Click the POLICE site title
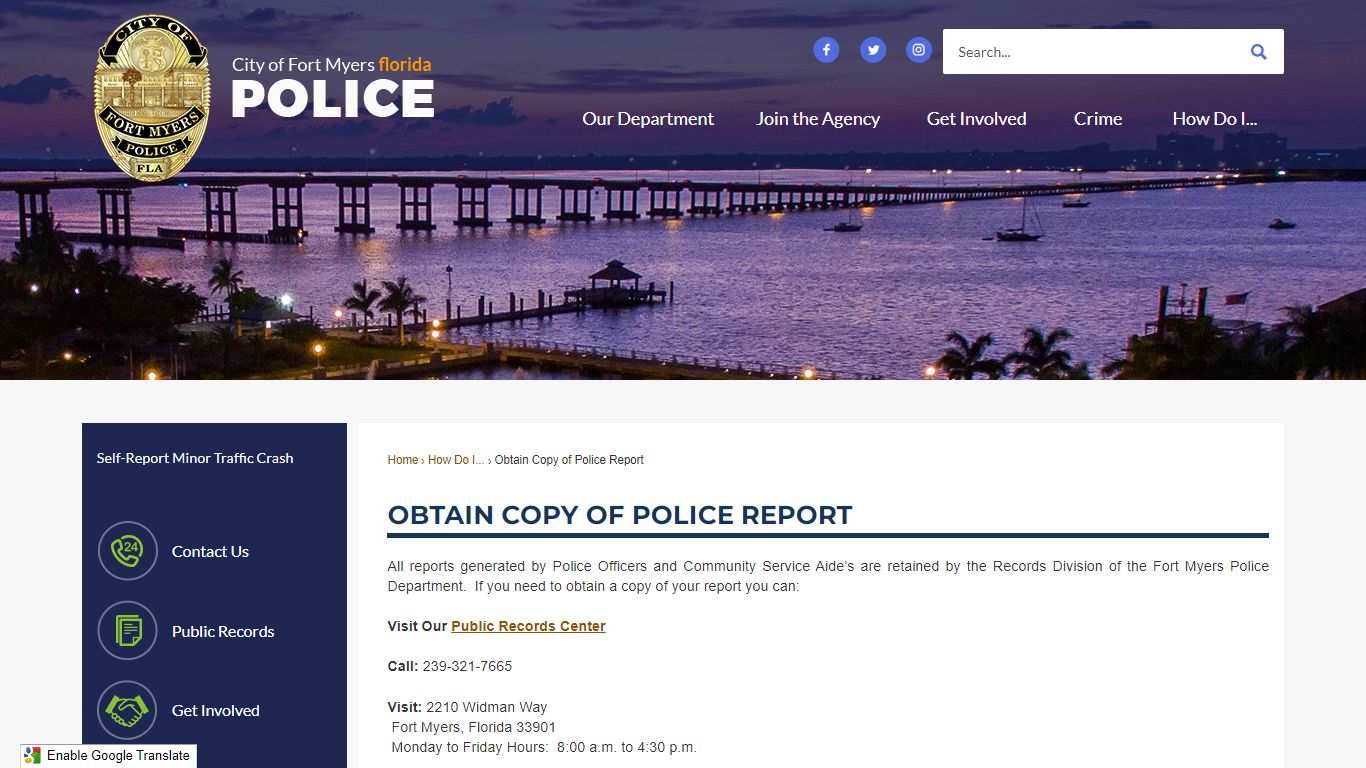This screenshot has width=1366, height=768. tap(333, 99)
